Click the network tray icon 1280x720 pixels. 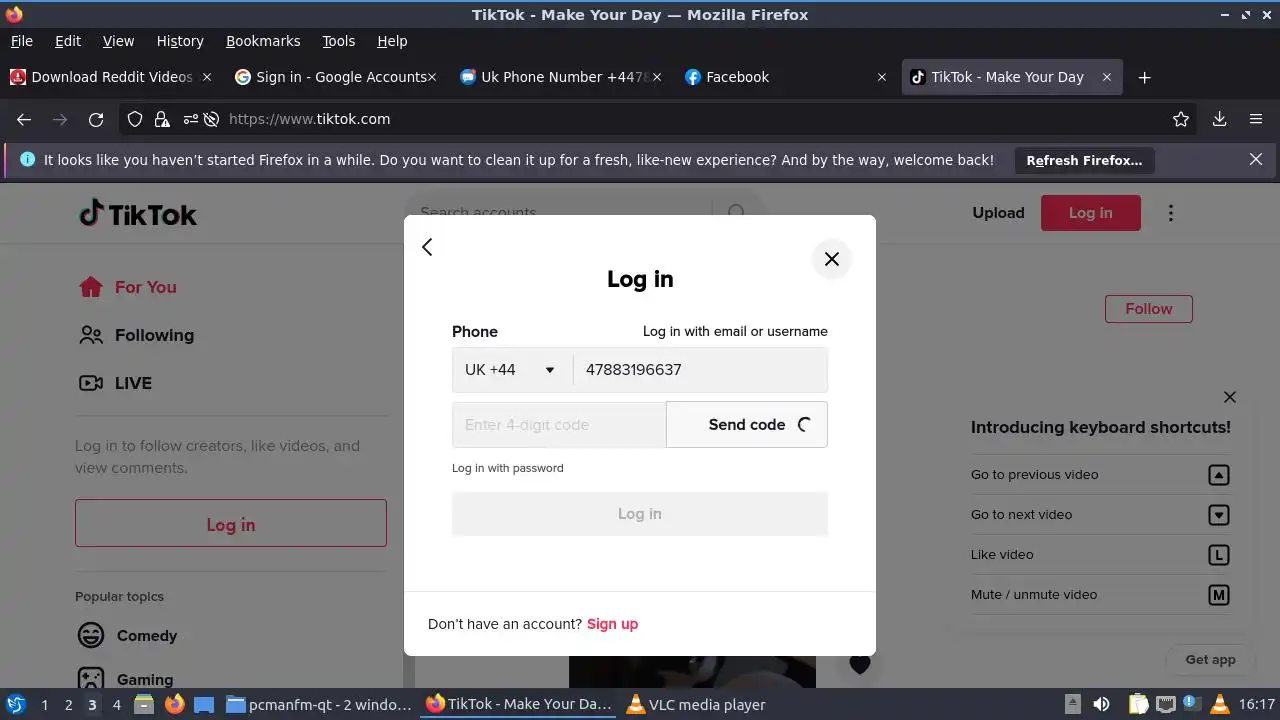click(1166, 704)
